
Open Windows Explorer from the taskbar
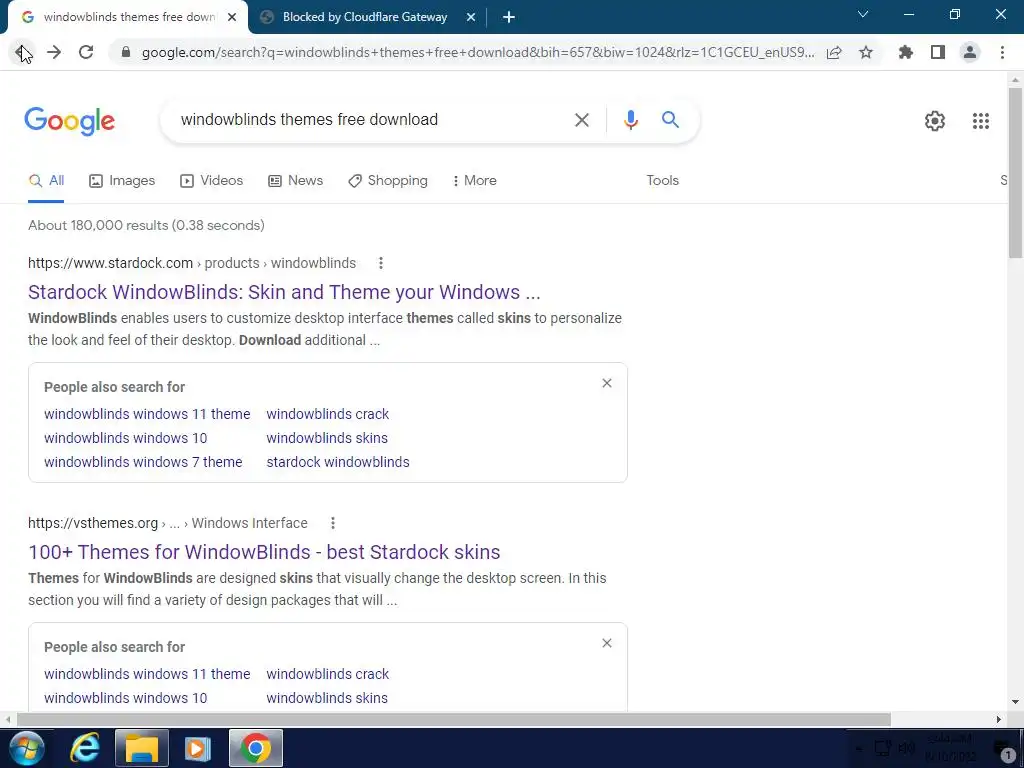142,748
